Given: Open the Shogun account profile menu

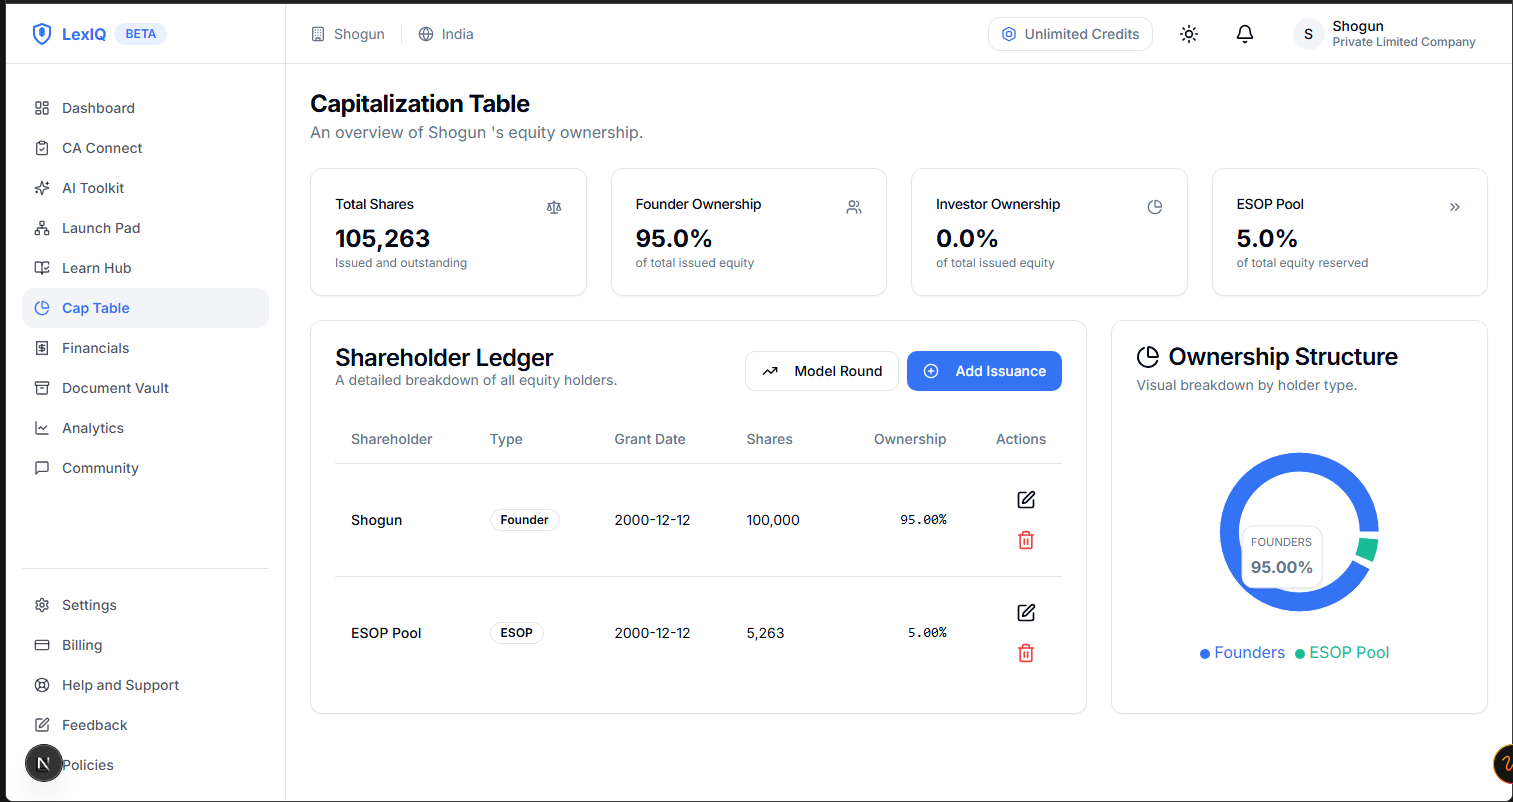Looking at the screenshot, I should [1384, 34].
